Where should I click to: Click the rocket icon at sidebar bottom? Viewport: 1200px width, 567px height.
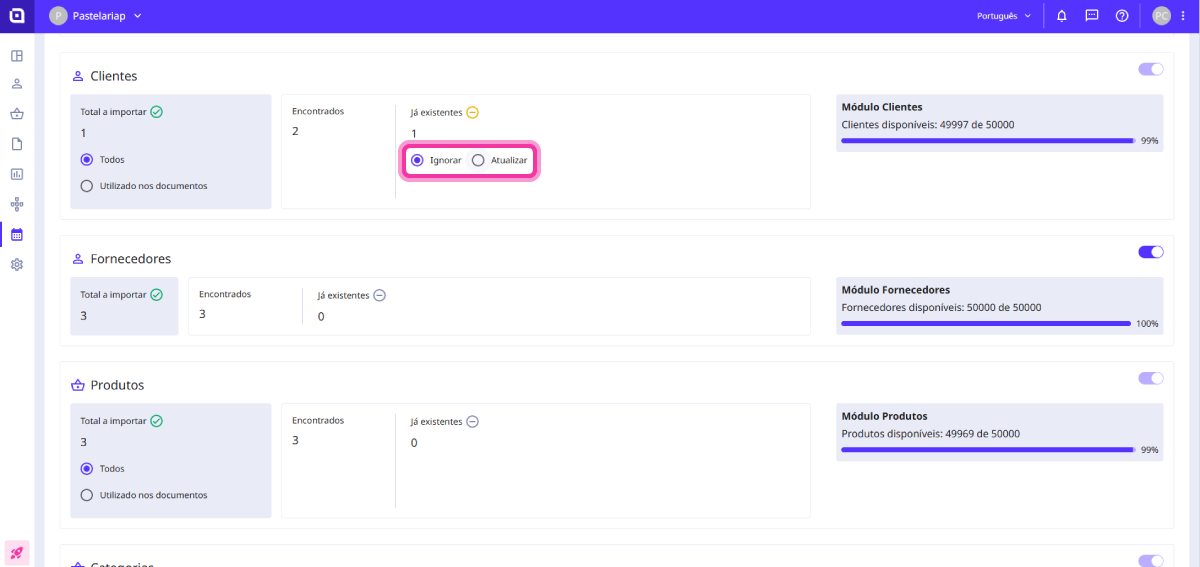(17, 553)
